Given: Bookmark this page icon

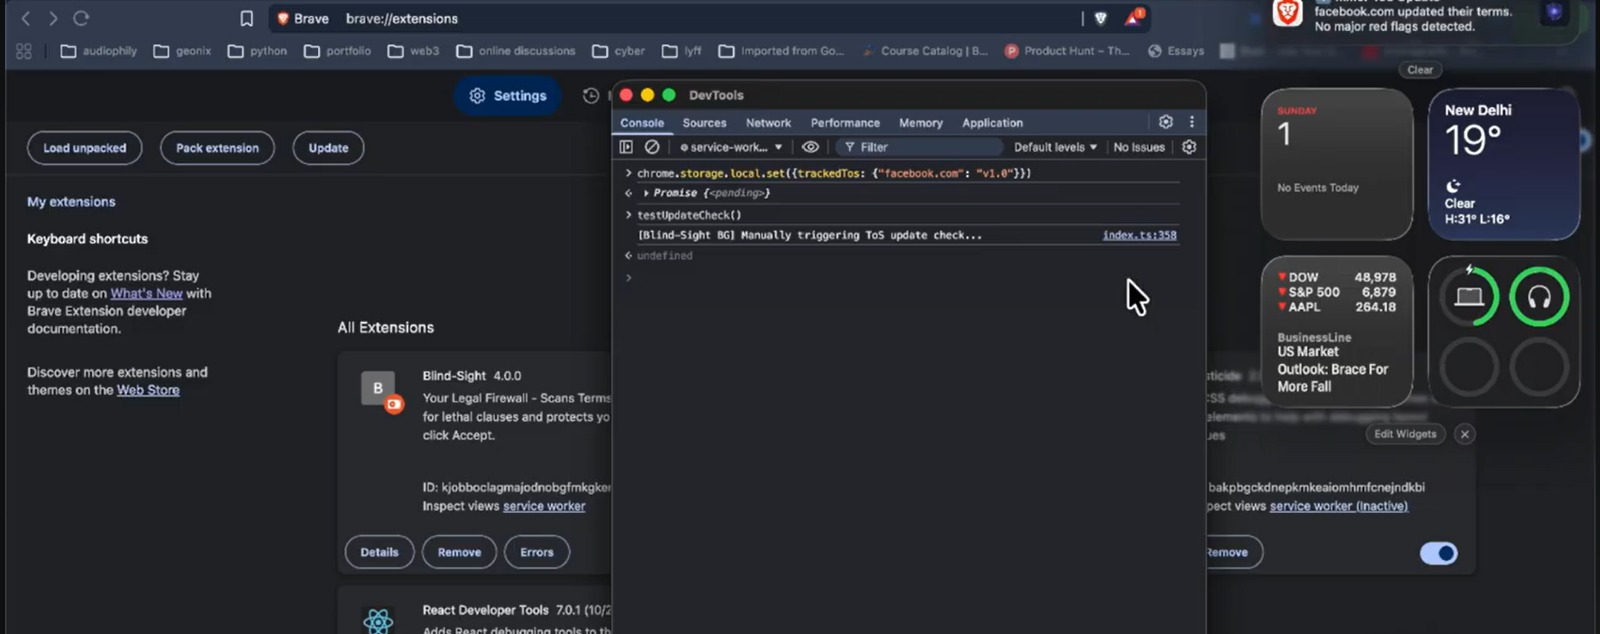Looking at the screenshot, I should tap(246, 18).
